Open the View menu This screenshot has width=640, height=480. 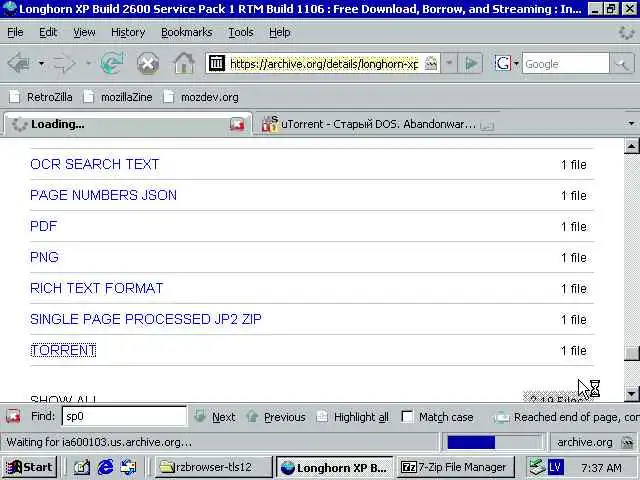click(84, 32)
